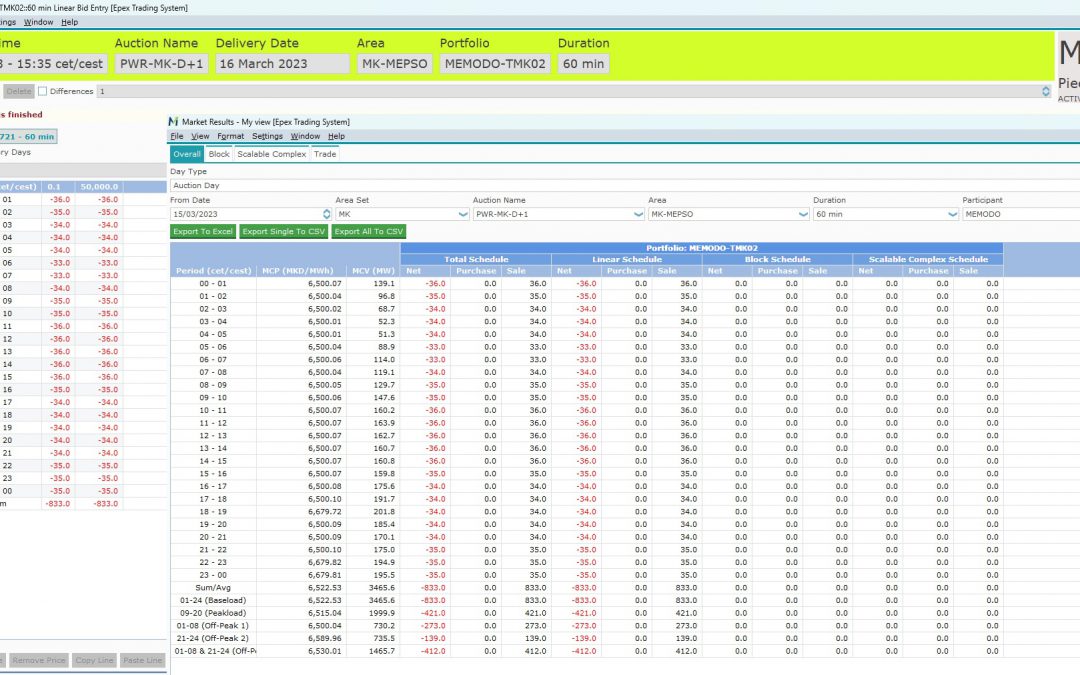Click the spinner arrows beside the Differences field
The width and height of the screenshot is (1080, 675).
1046,91
